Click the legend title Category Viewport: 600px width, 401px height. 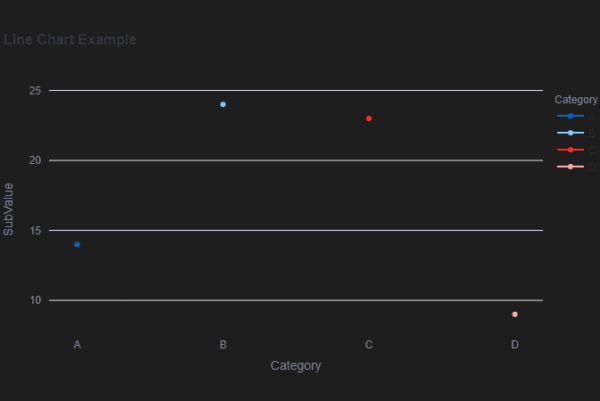click(576, 100)
